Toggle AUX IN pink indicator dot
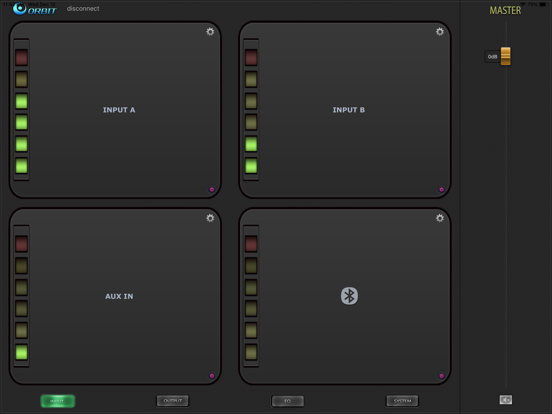 pos(212,376)
